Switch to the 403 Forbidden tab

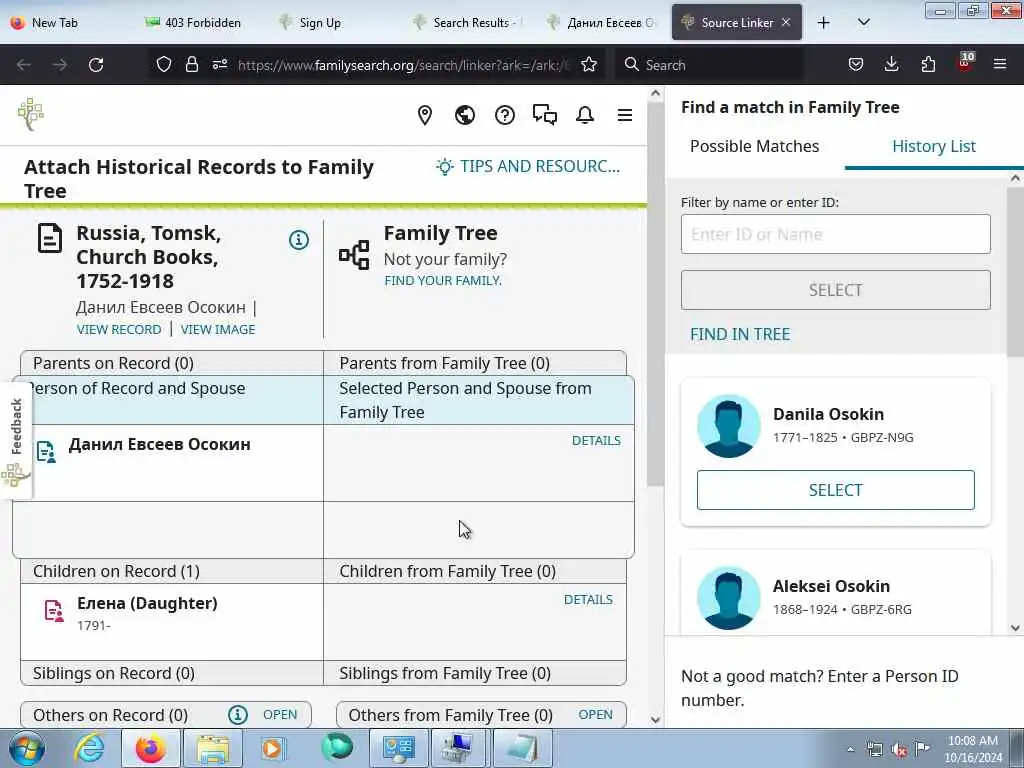193,23
